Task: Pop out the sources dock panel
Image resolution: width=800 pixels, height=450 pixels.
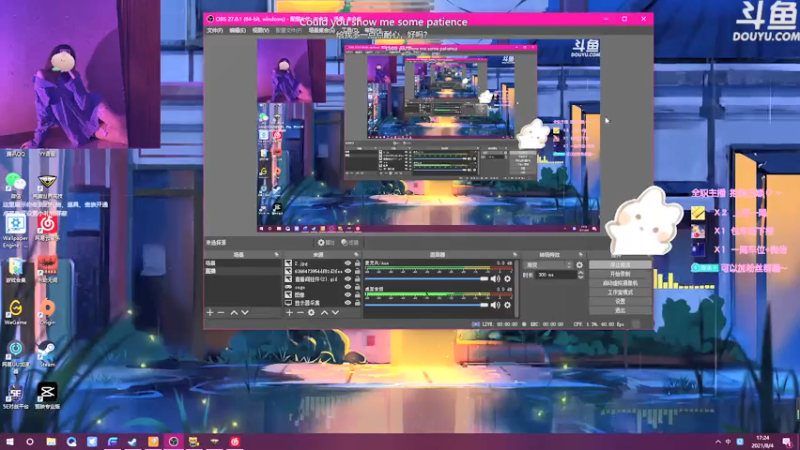Action: click(x=356, y=254)
